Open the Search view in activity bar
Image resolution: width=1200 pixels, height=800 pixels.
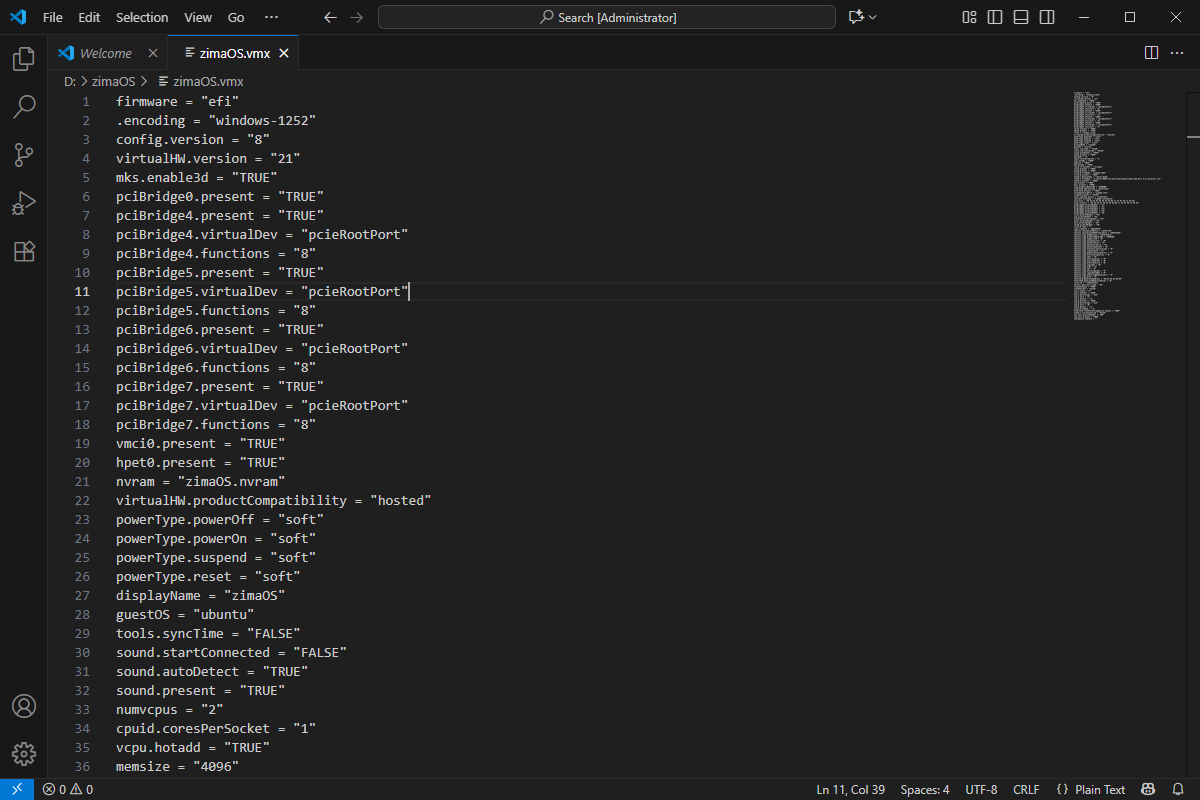[24, 107]
